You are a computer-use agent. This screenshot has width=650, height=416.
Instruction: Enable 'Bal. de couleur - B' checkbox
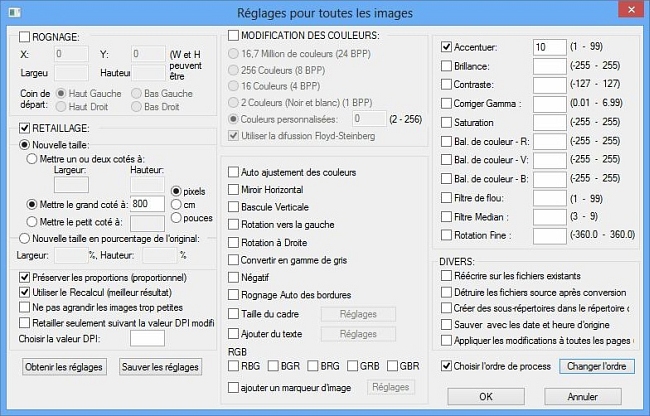pos(446,179)
